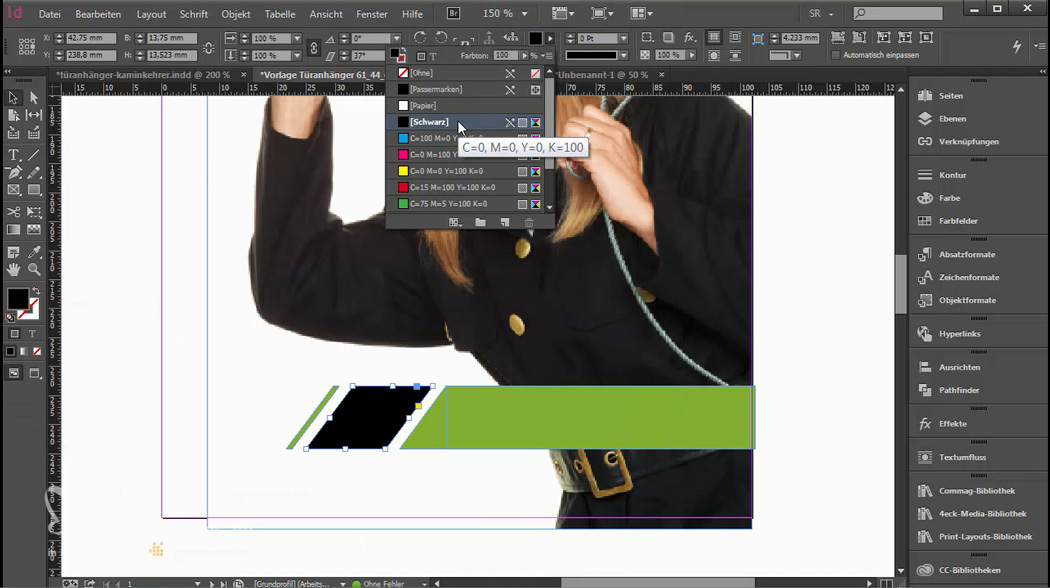Select the Hand tool
Screen dimensions: 1050x588
click(13, 270)
